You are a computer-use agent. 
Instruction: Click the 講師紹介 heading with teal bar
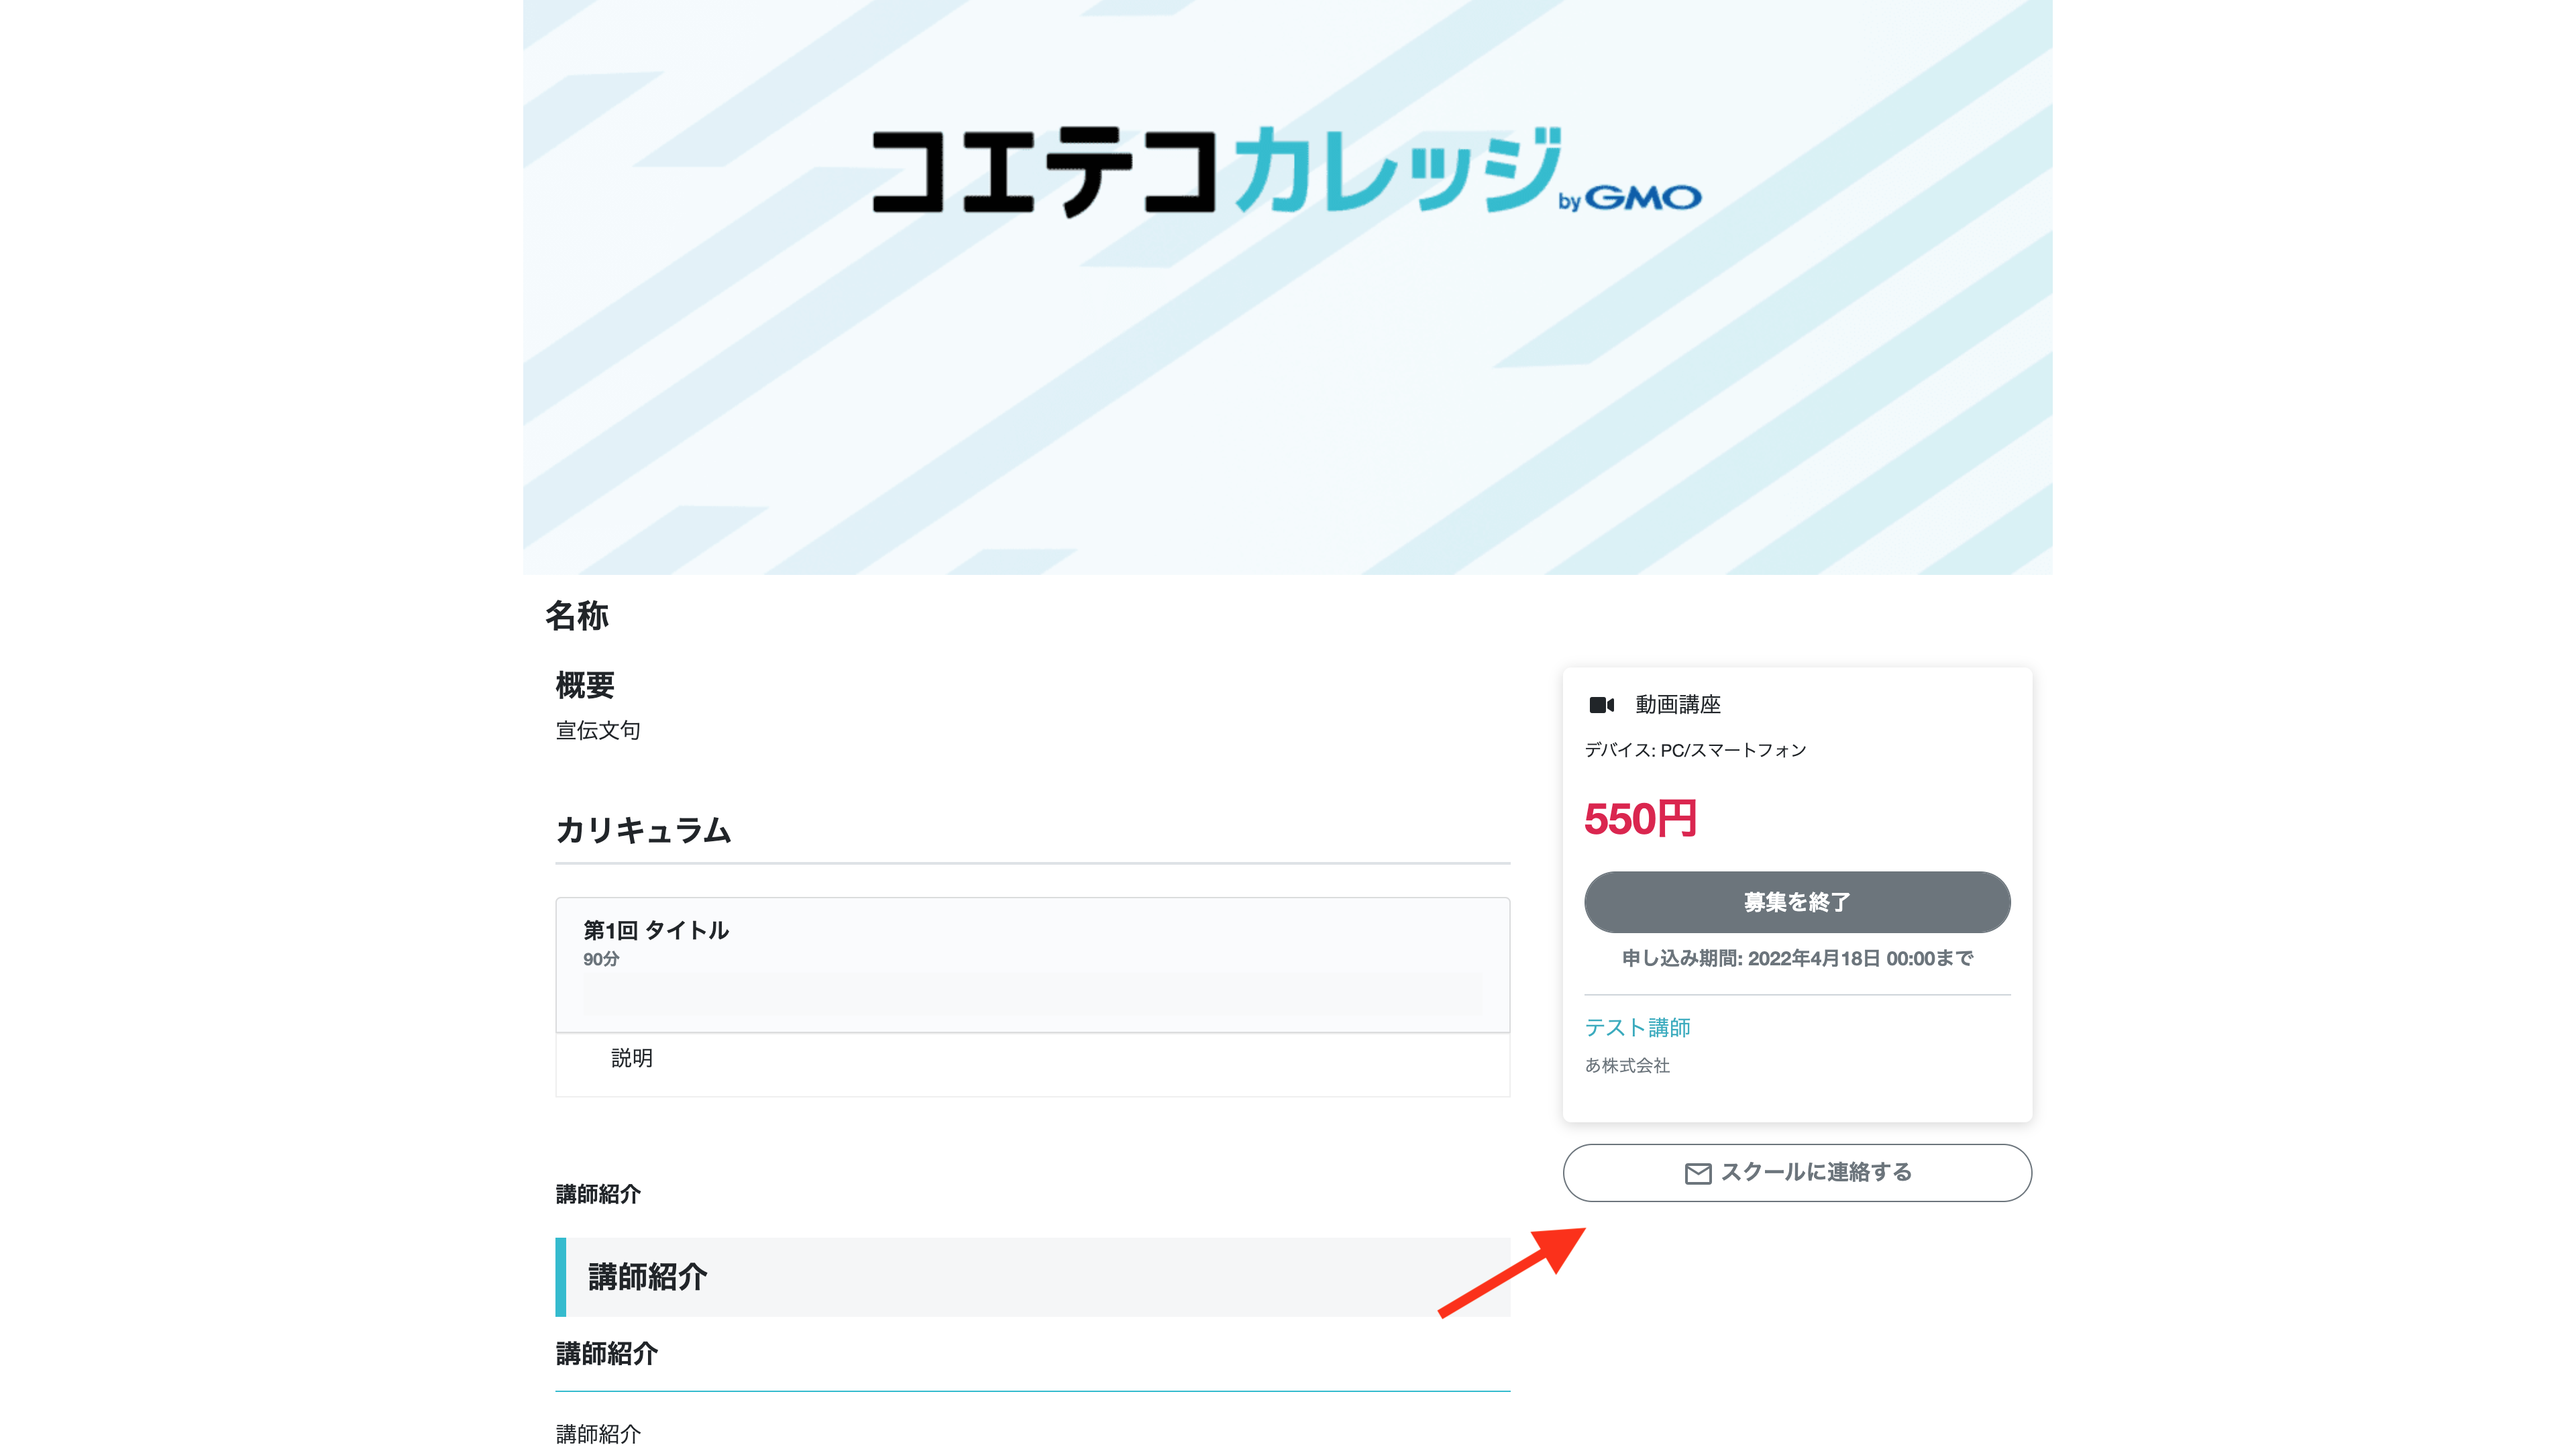pos(1032,1277)
